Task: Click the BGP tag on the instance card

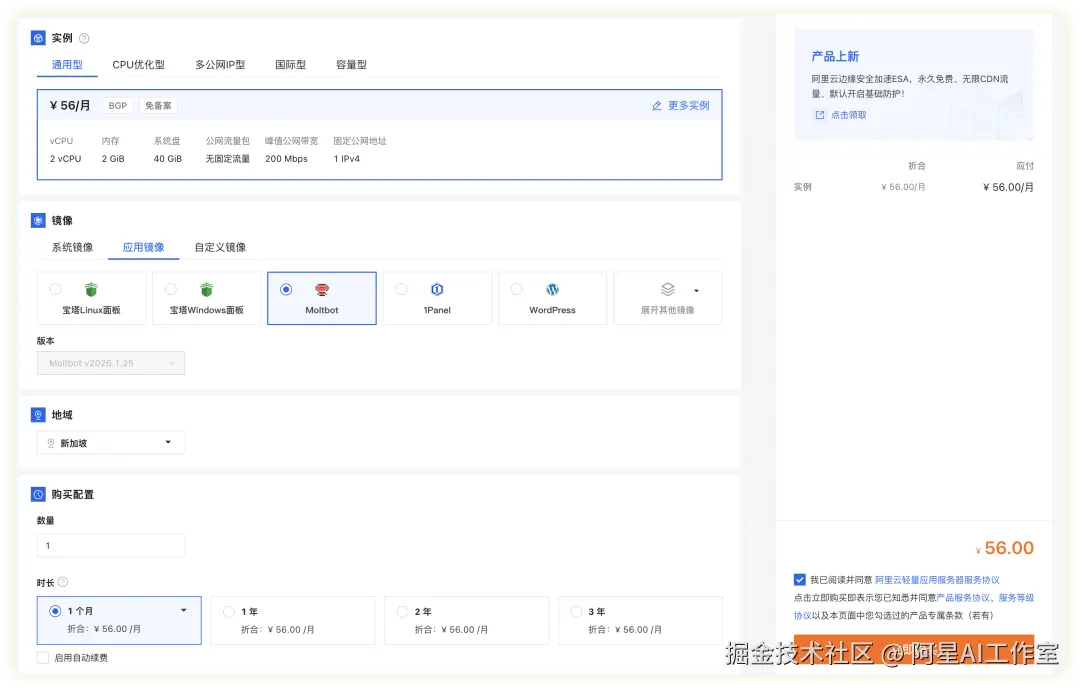Action: tap(118, 105)
